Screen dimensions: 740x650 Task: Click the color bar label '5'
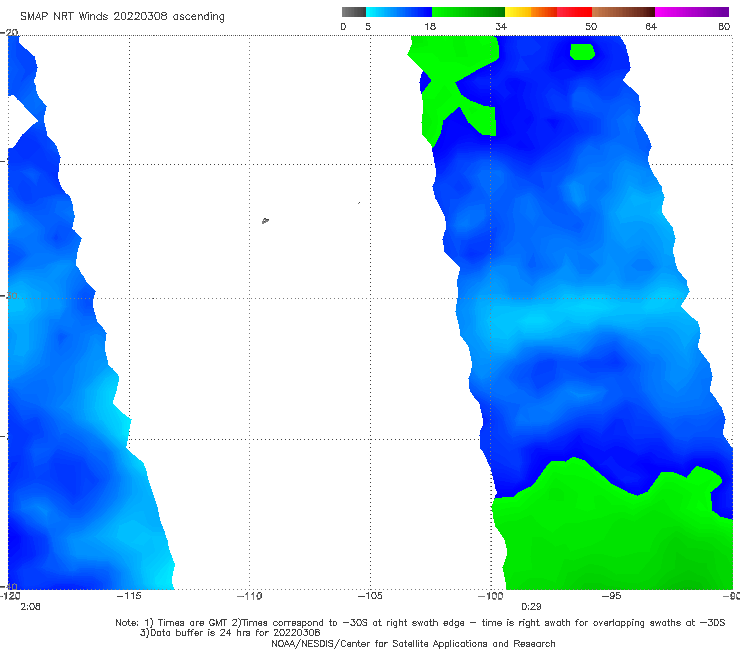[x=368, y=26]
